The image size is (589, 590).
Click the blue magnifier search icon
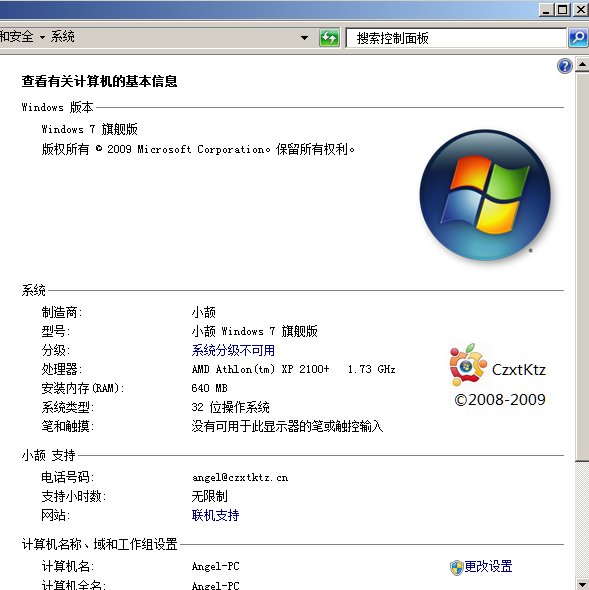578,38
